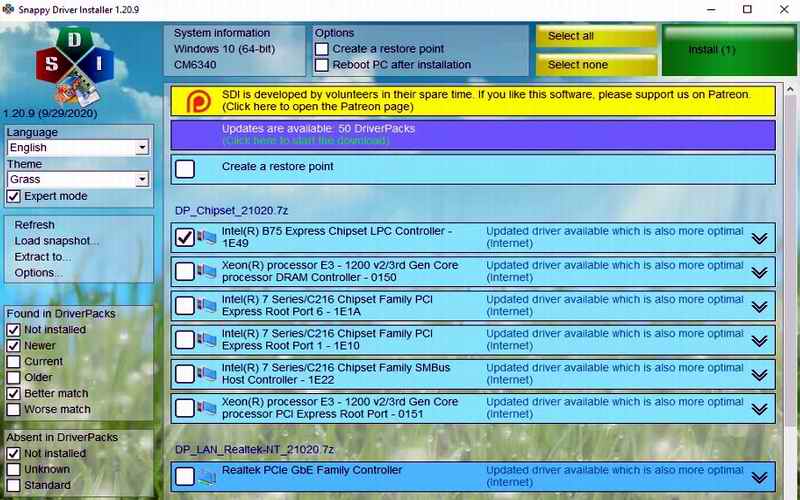
Task: Open Options... from the side menu
Action: 39,273
